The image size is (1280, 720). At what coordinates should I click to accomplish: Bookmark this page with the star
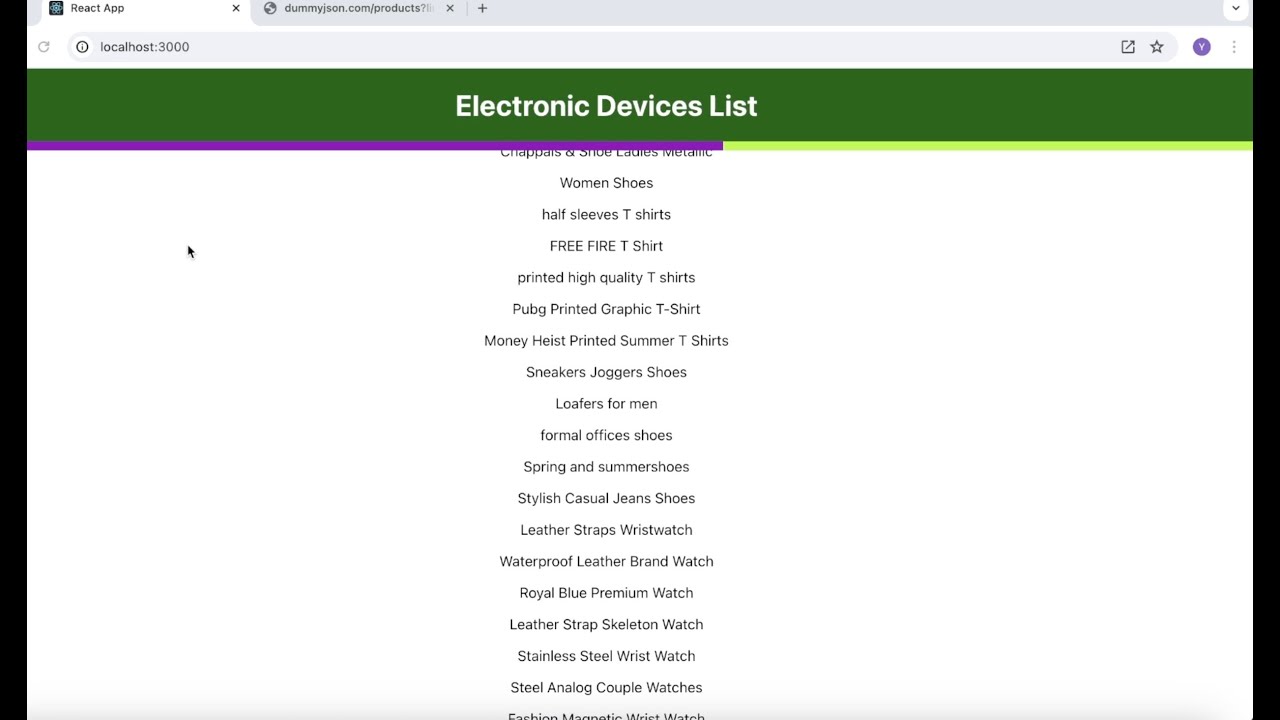tap(1157, 47)
